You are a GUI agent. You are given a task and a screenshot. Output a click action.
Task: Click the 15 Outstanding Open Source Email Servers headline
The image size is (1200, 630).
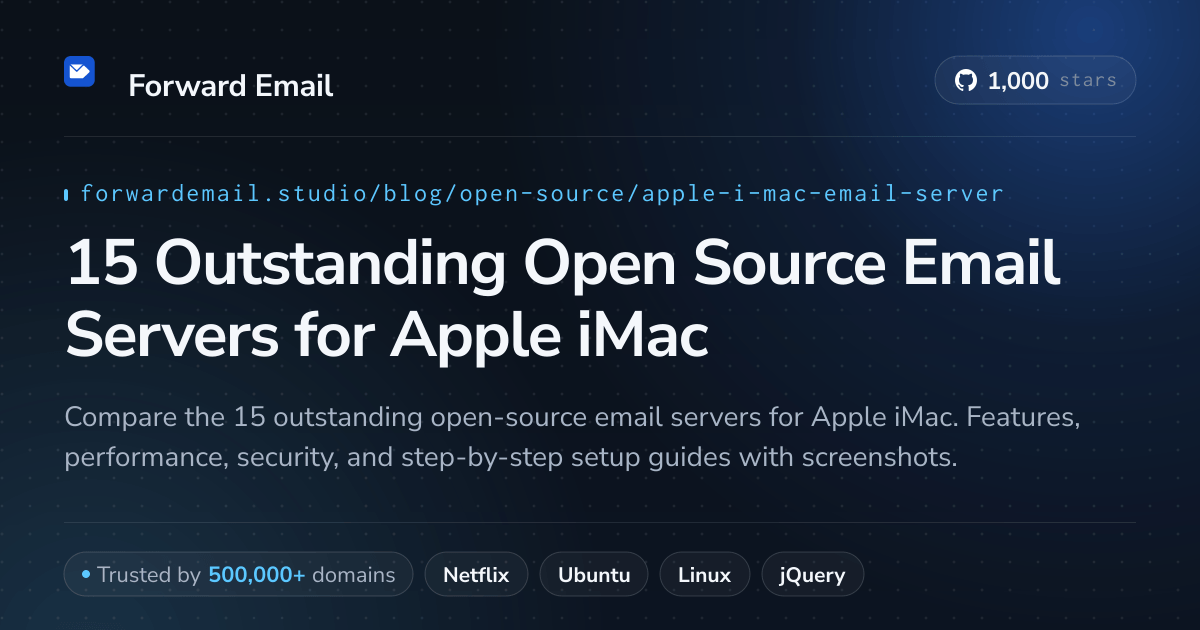coord(562,300)
